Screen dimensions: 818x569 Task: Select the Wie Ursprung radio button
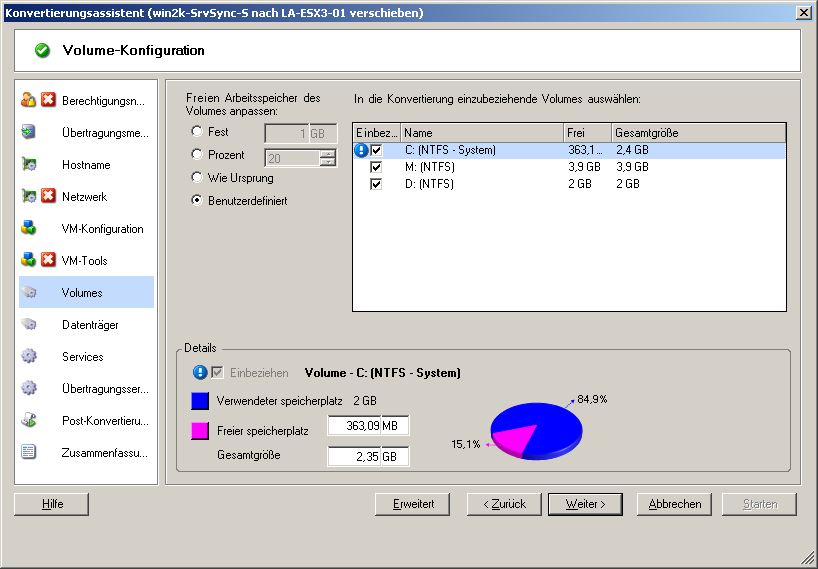point(197,177)
